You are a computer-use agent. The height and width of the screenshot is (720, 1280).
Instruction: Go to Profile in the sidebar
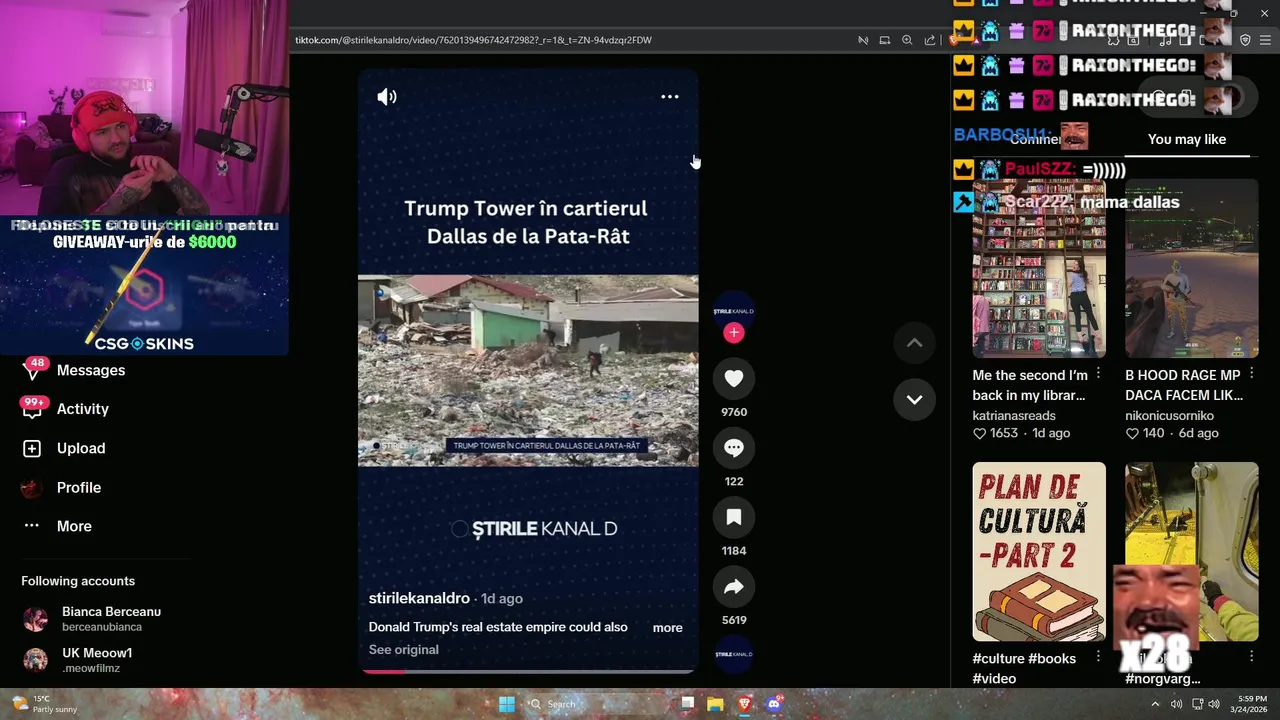(62, 488)
